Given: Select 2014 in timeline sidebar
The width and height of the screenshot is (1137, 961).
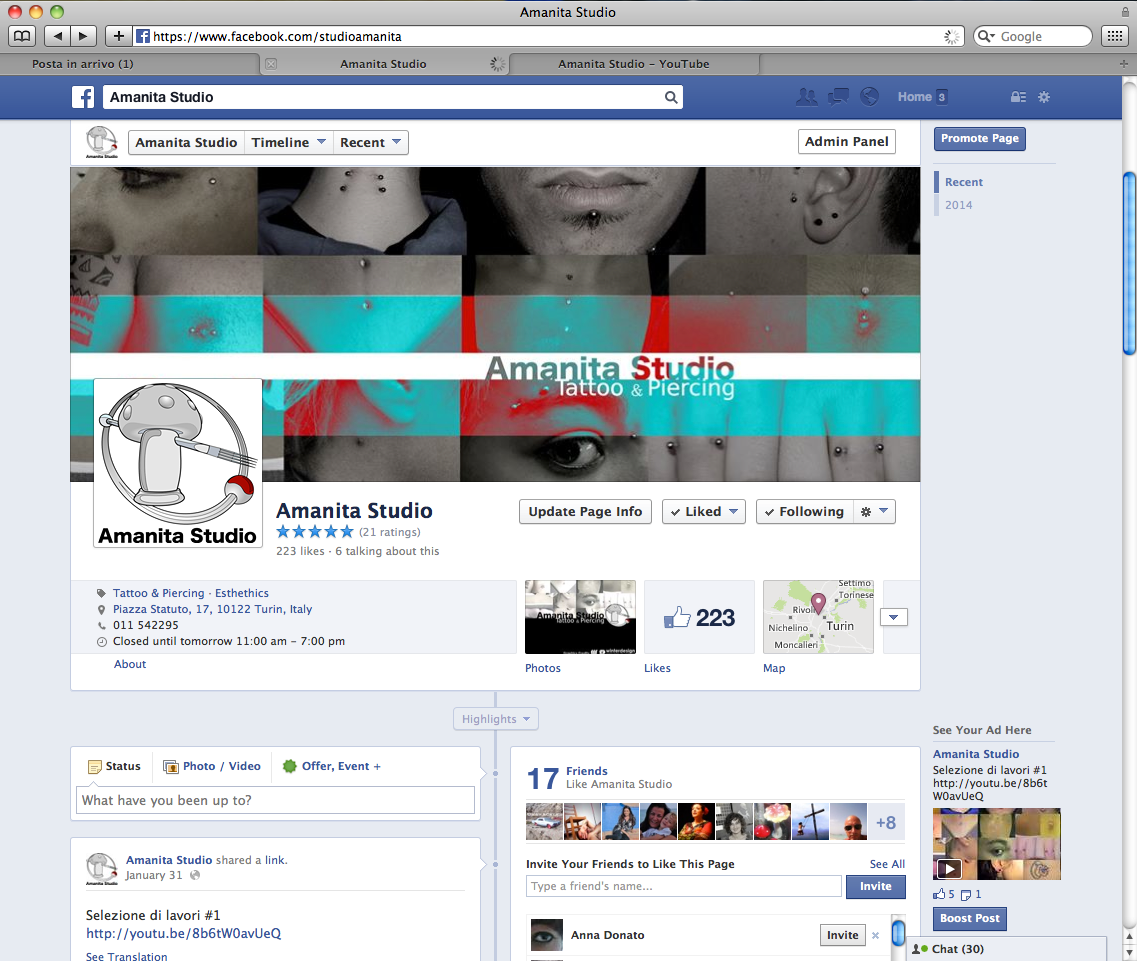Looking at the screenshot, I should point(959,205).
